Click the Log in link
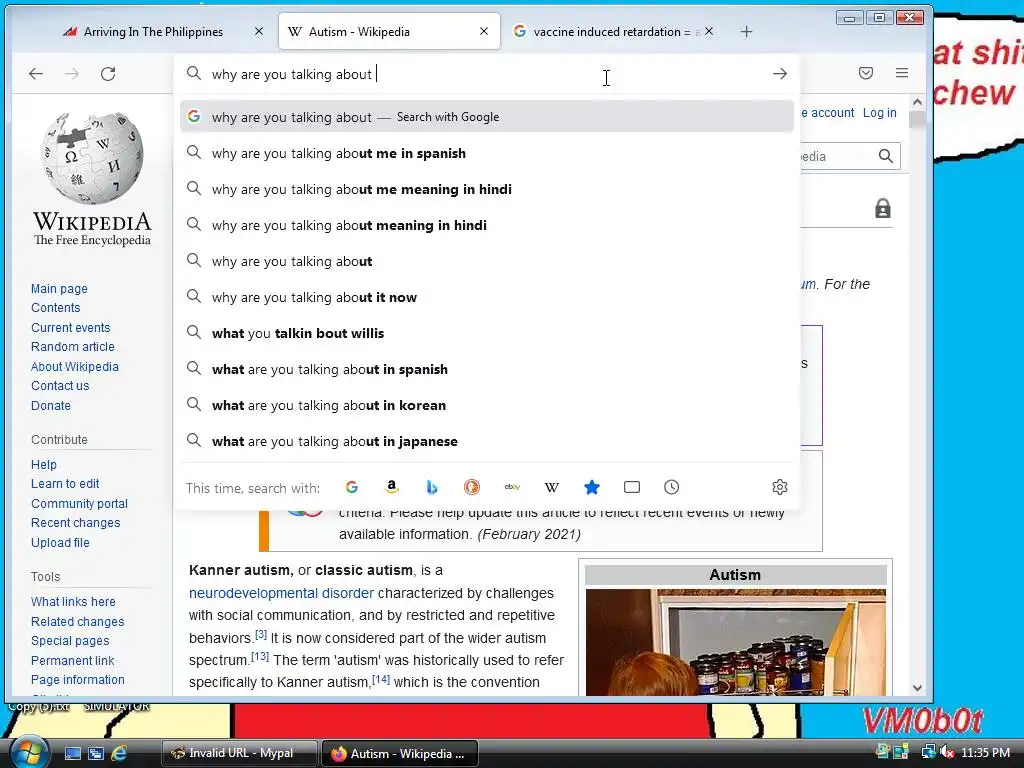This screenshot has width=1024, height=768. 880,113
